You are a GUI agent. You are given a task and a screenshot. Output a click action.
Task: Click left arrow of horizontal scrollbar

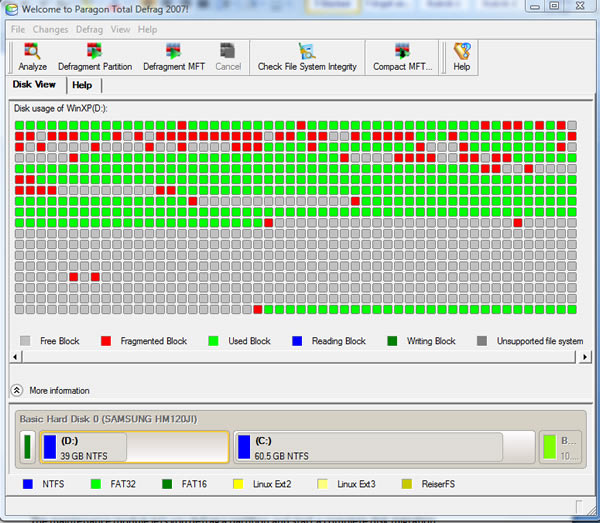pyautogui.click(x=15, y=357)
